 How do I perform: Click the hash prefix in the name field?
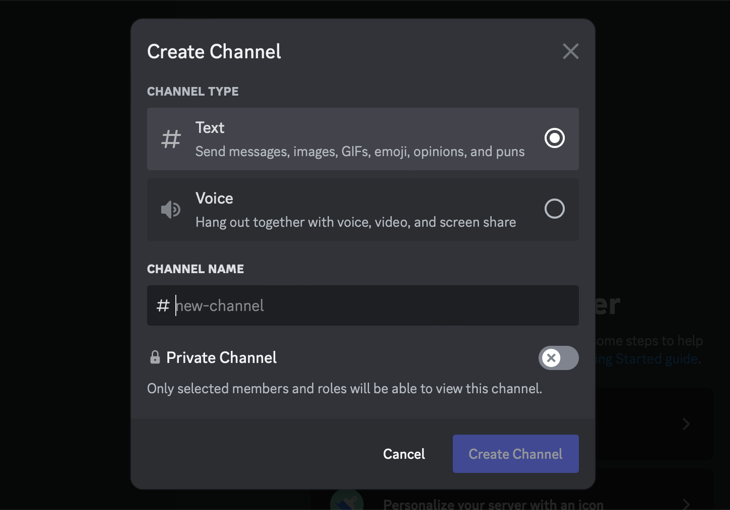pos(163,305)
